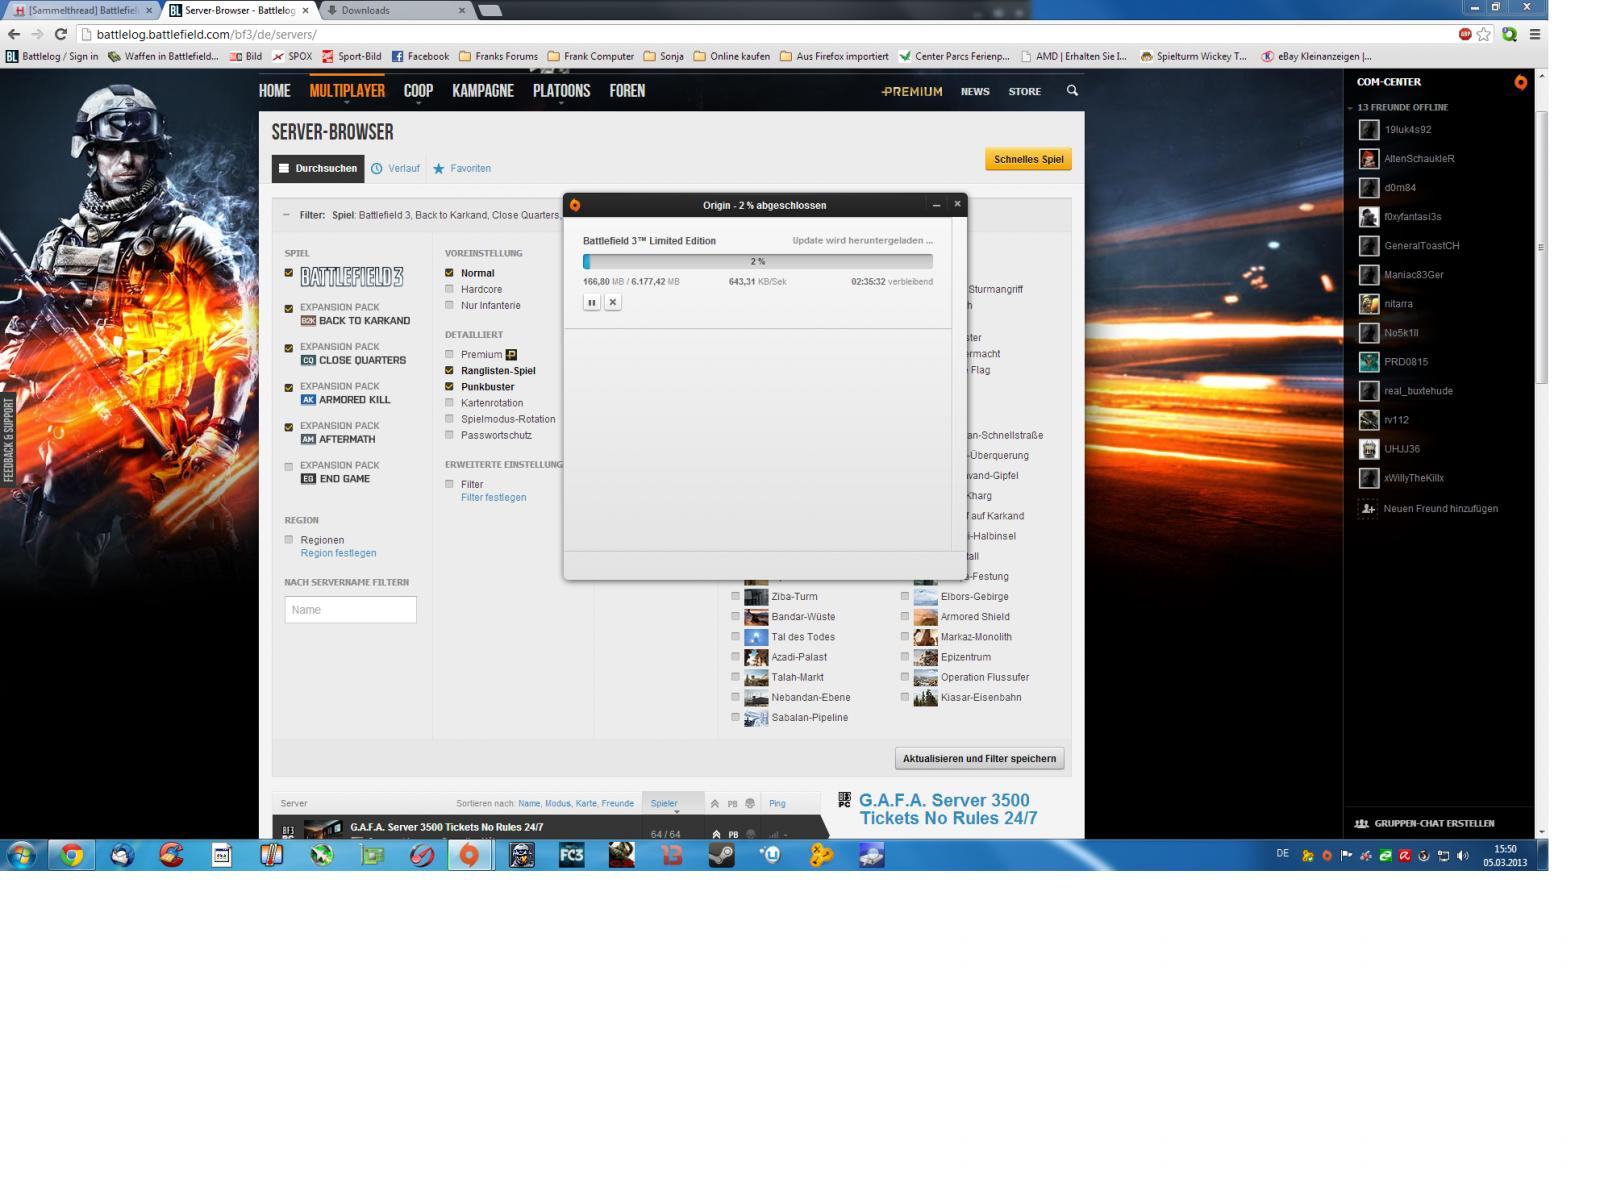Enable End Game expansion checkbox
1600x1200 pixels.
coord(289,467)
